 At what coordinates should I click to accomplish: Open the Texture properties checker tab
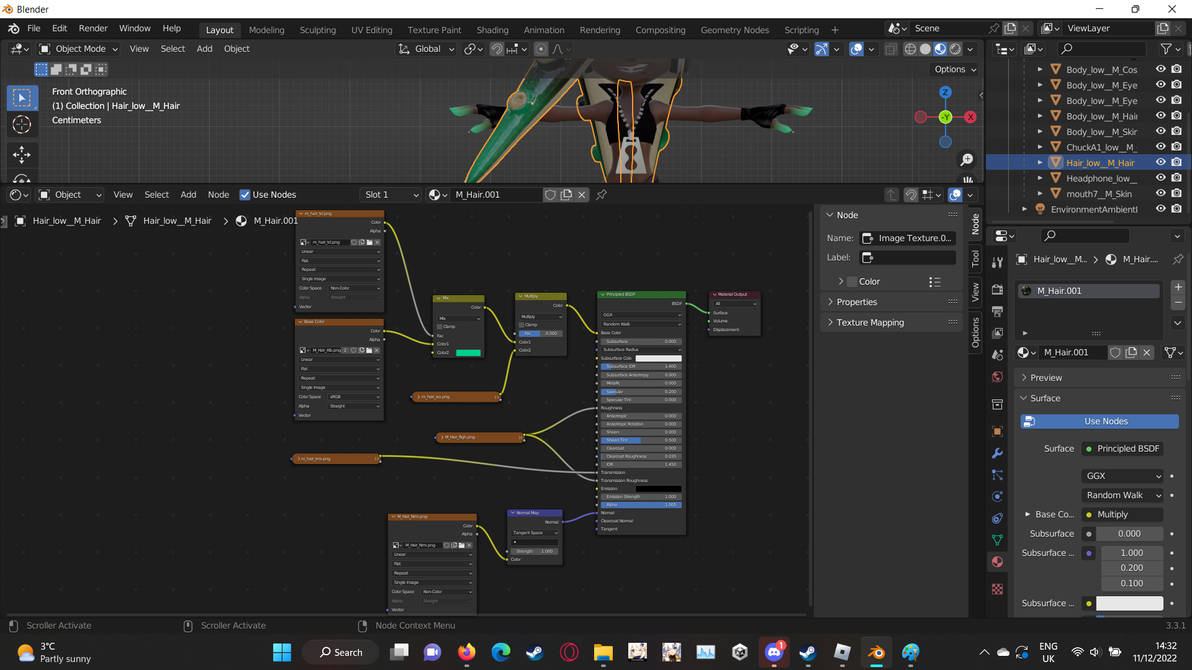[997, 589]
